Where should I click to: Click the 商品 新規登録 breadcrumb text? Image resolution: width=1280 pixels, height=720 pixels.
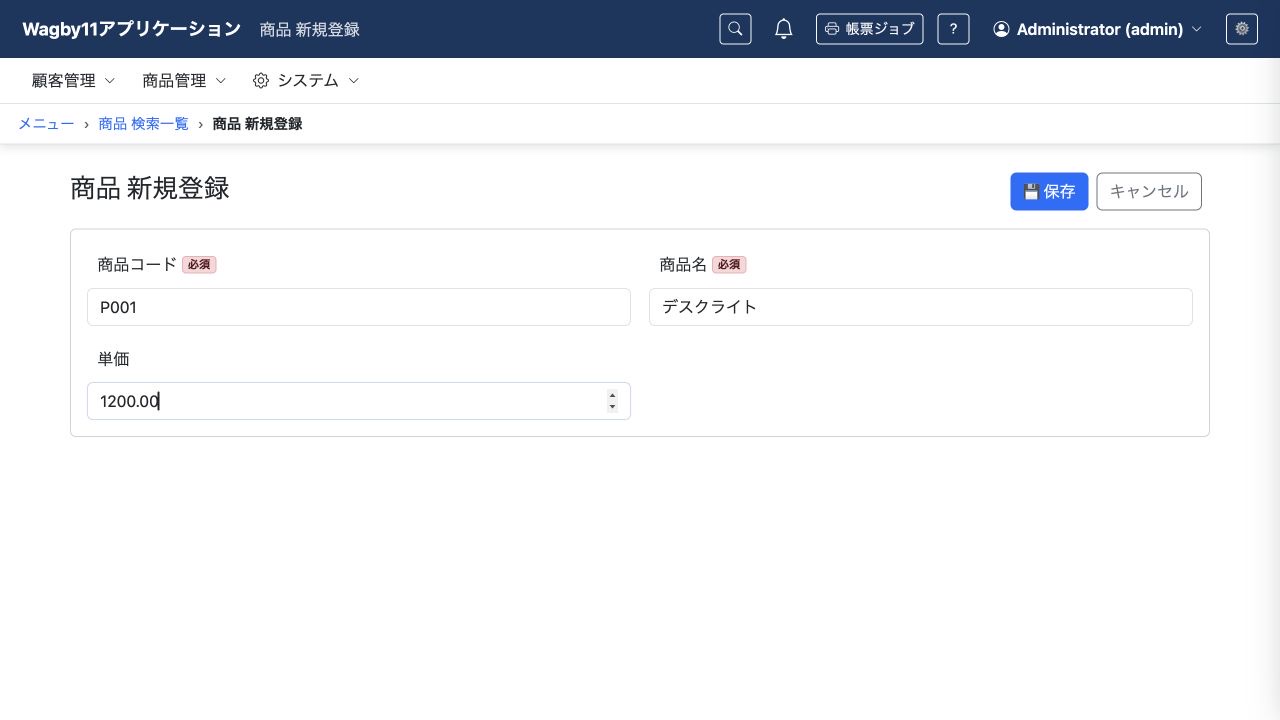tap(257, 124)
